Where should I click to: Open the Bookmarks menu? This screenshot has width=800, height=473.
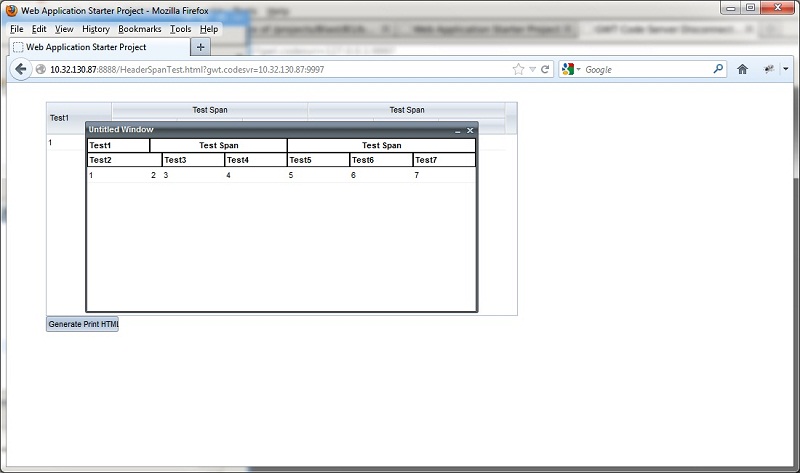pos(139,29)
